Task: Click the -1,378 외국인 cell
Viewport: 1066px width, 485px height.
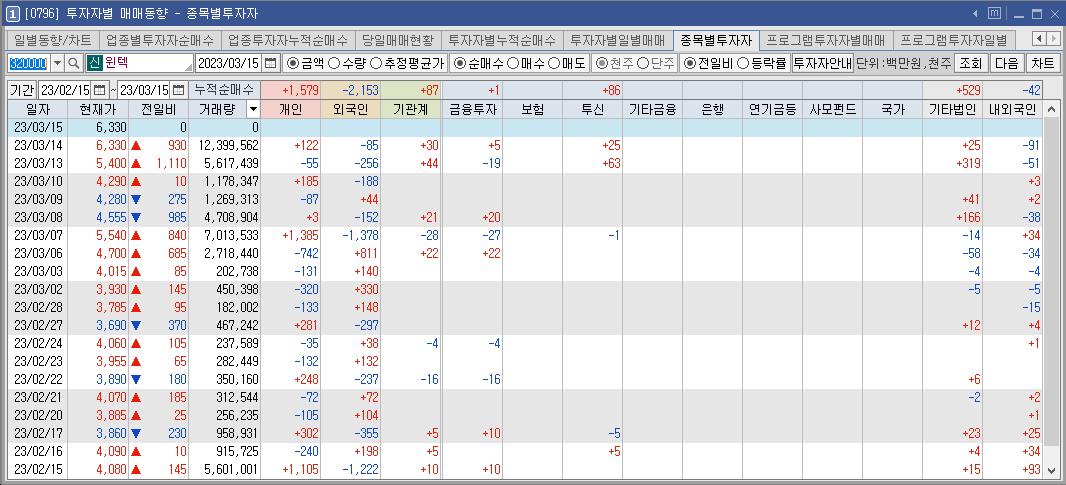Action: click(351, 235)
